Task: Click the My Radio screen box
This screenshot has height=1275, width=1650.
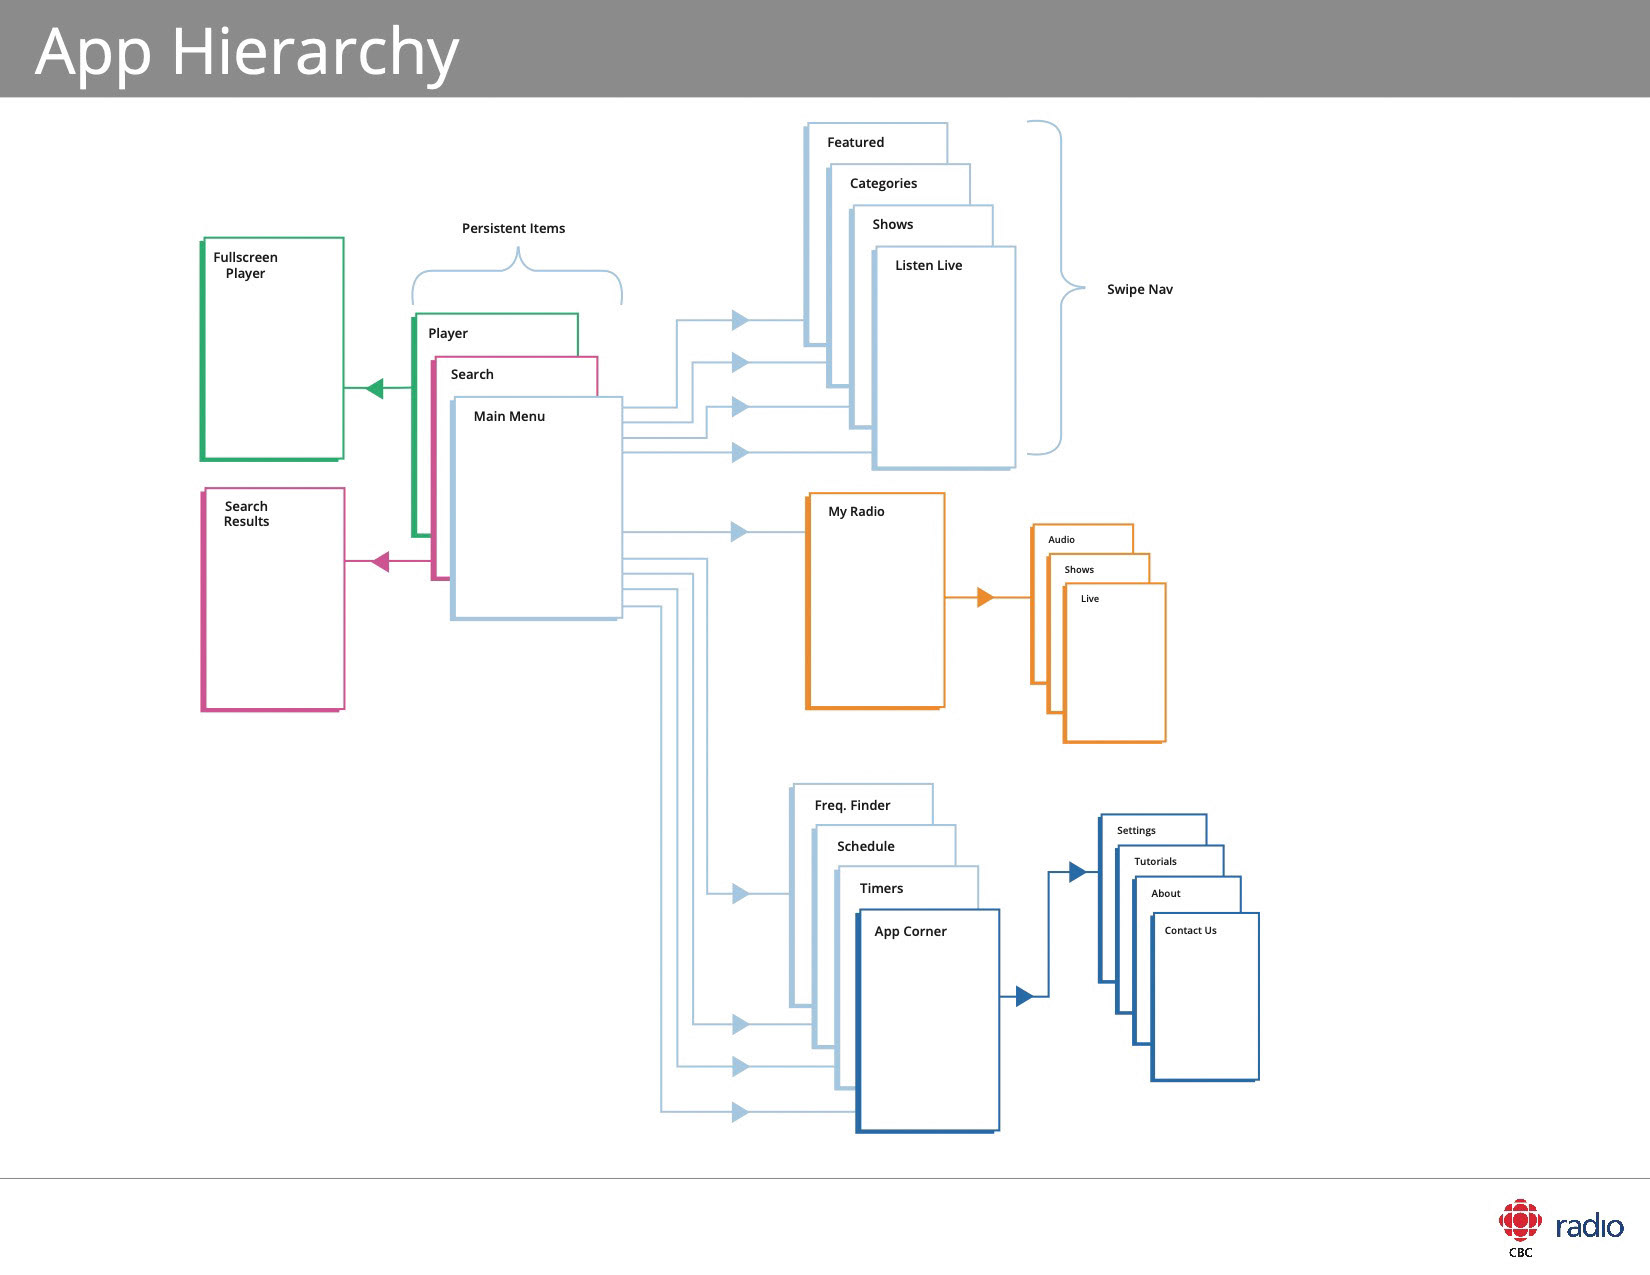Action: click(x=876, y=600)
